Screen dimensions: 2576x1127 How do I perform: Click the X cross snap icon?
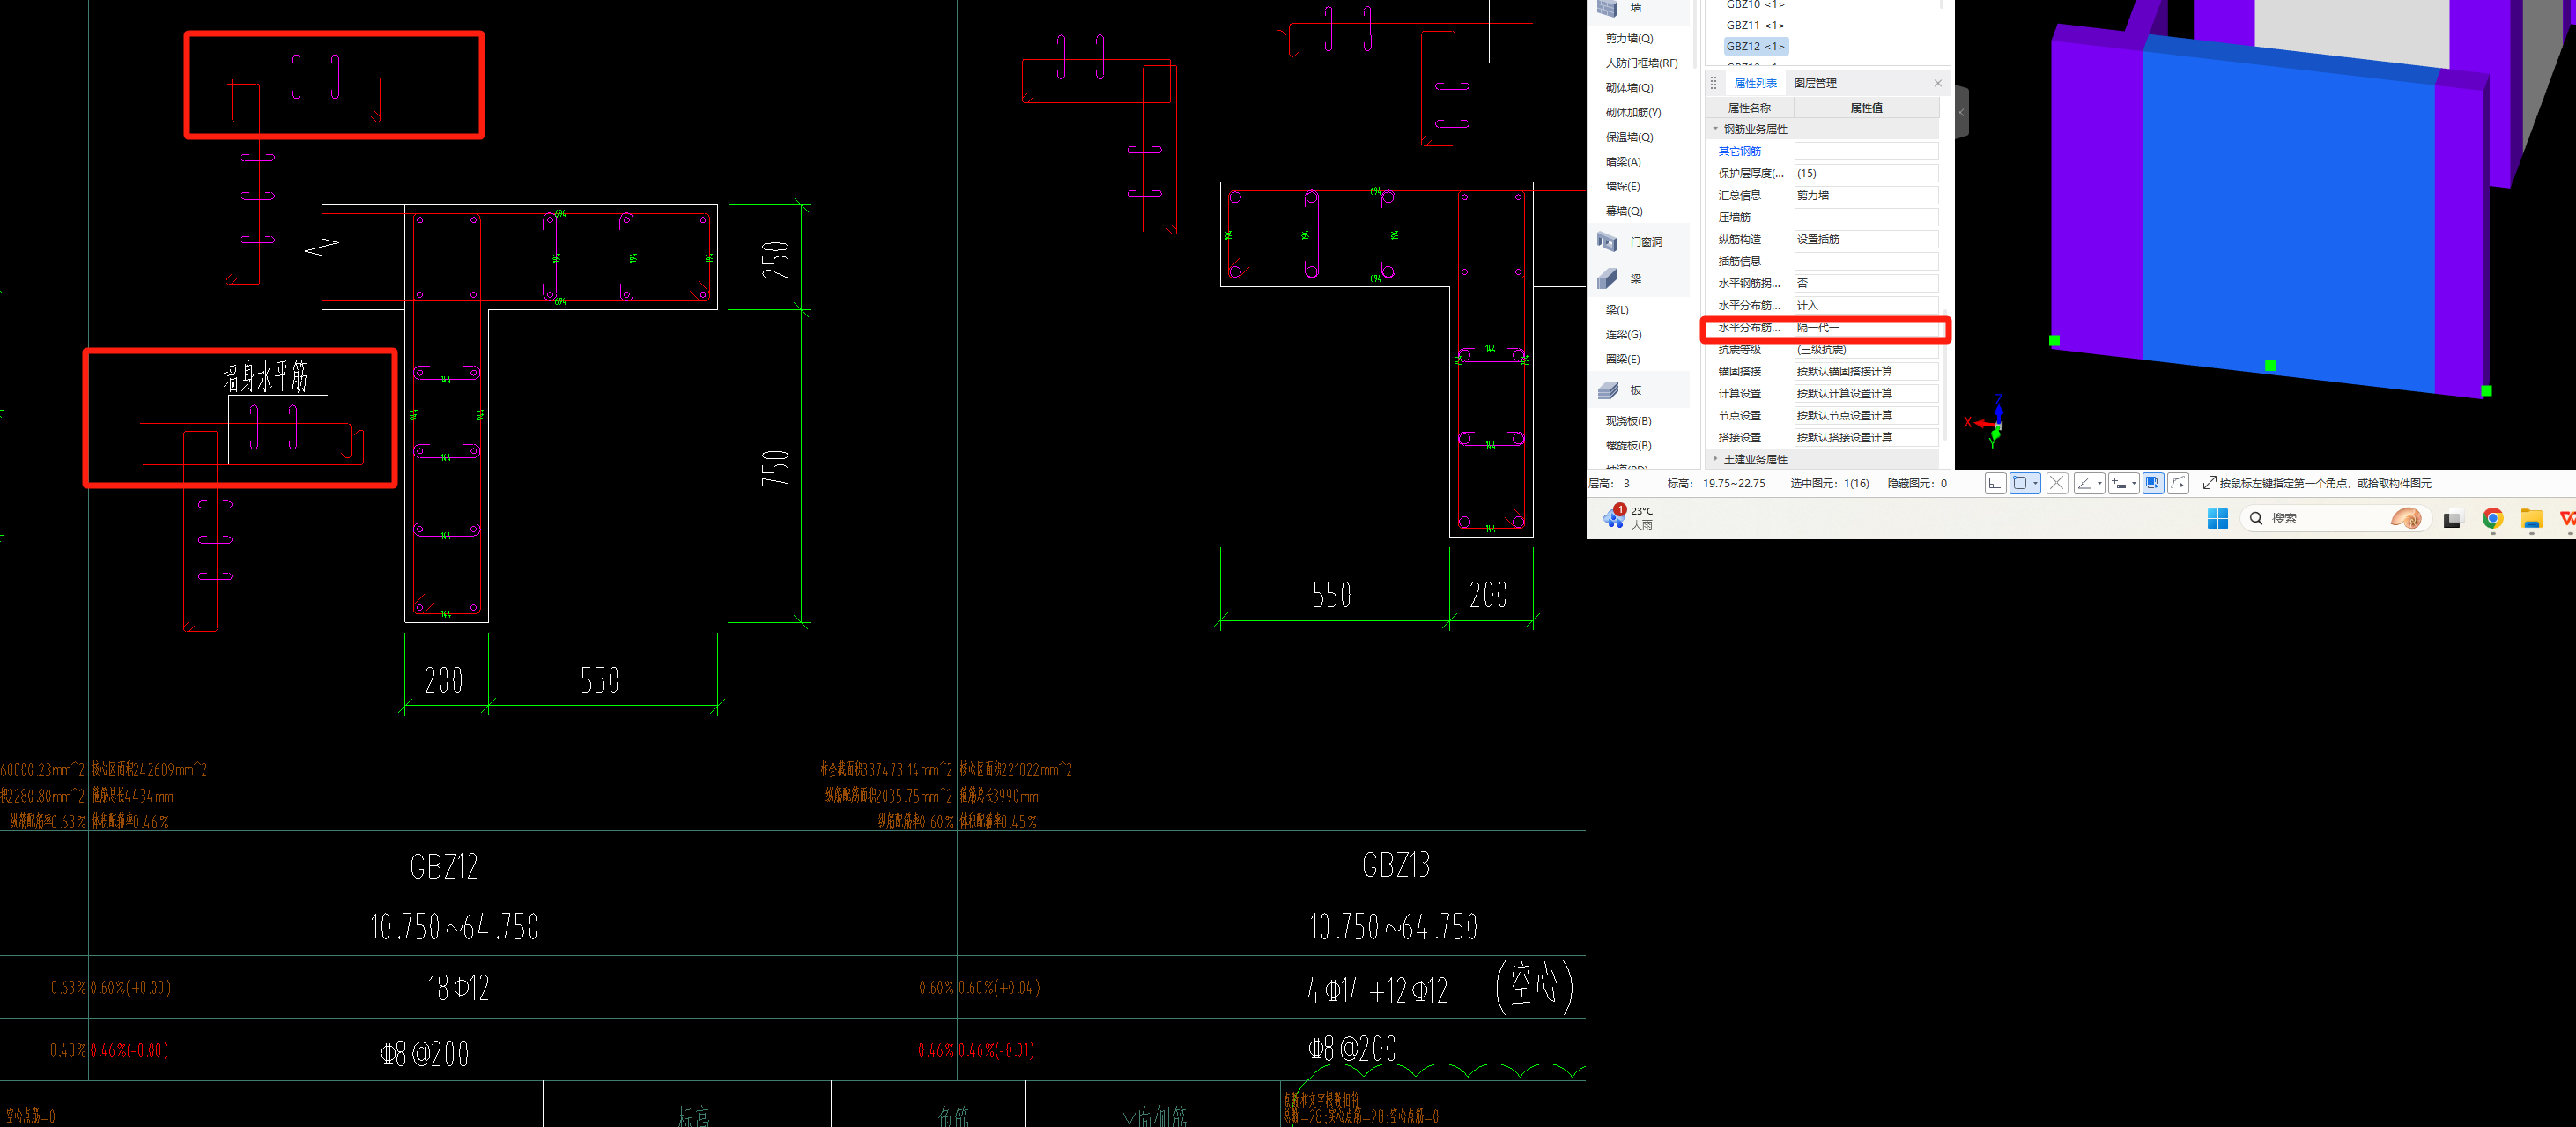[2057, 483]
